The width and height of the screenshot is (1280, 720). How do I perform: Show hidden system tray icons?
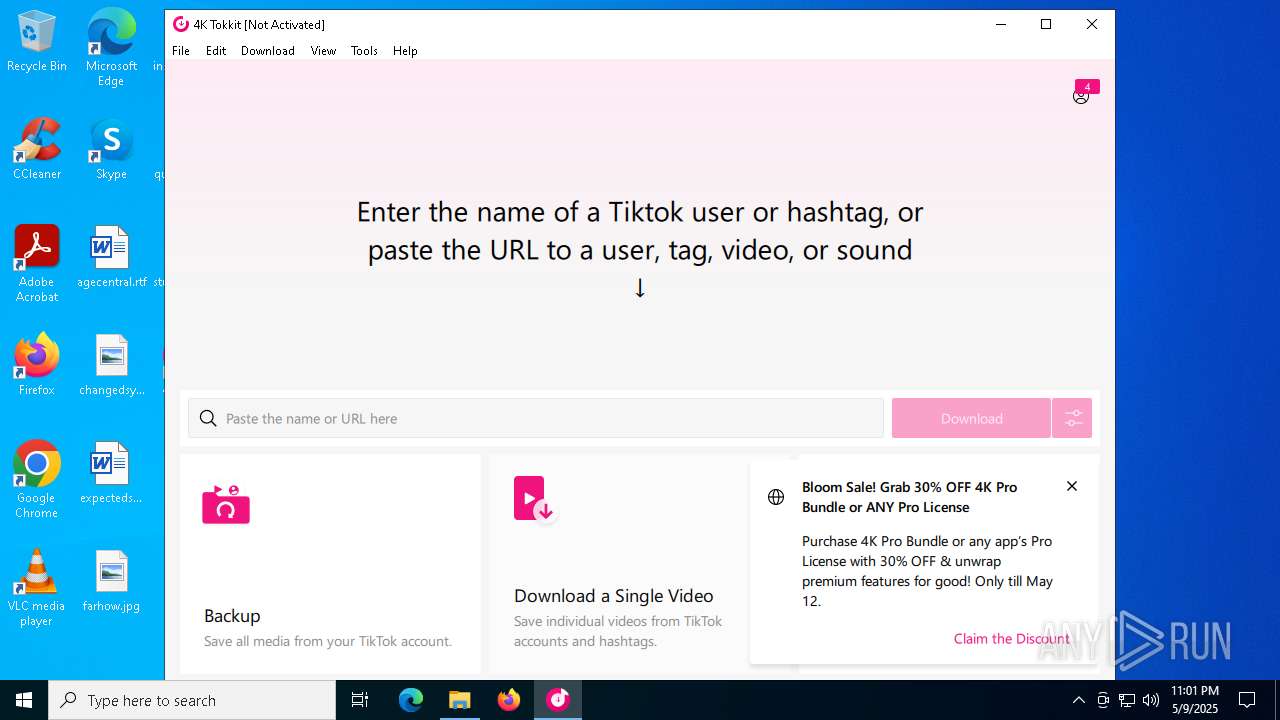(x=1078, y=700)
